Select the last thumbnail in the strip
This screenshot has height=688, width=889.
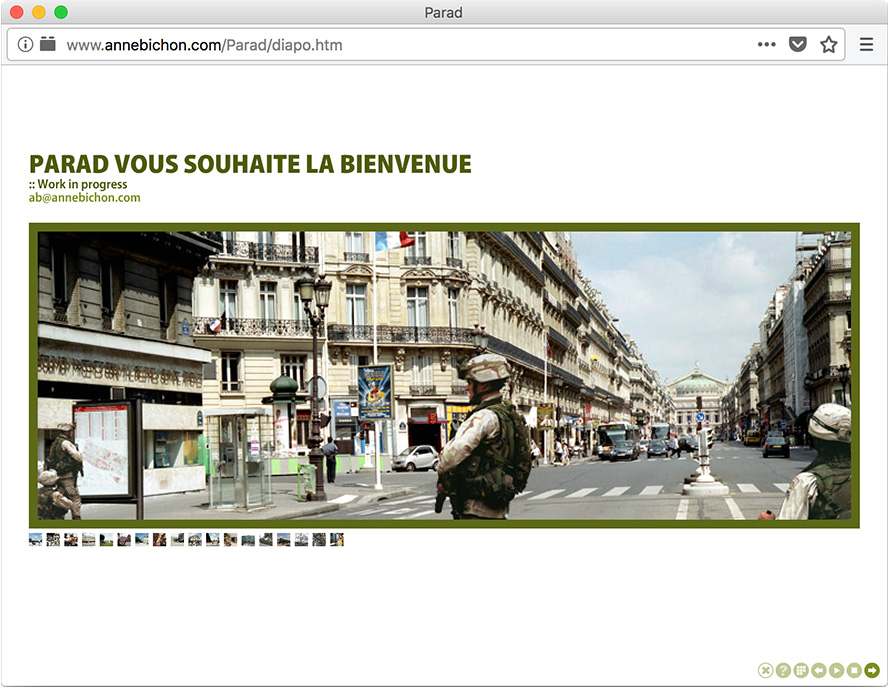[337, 540]
